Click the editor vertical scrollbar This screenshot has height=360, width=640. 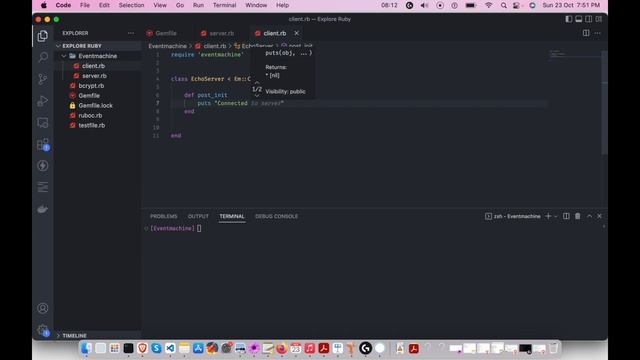(x=604, y=102)
